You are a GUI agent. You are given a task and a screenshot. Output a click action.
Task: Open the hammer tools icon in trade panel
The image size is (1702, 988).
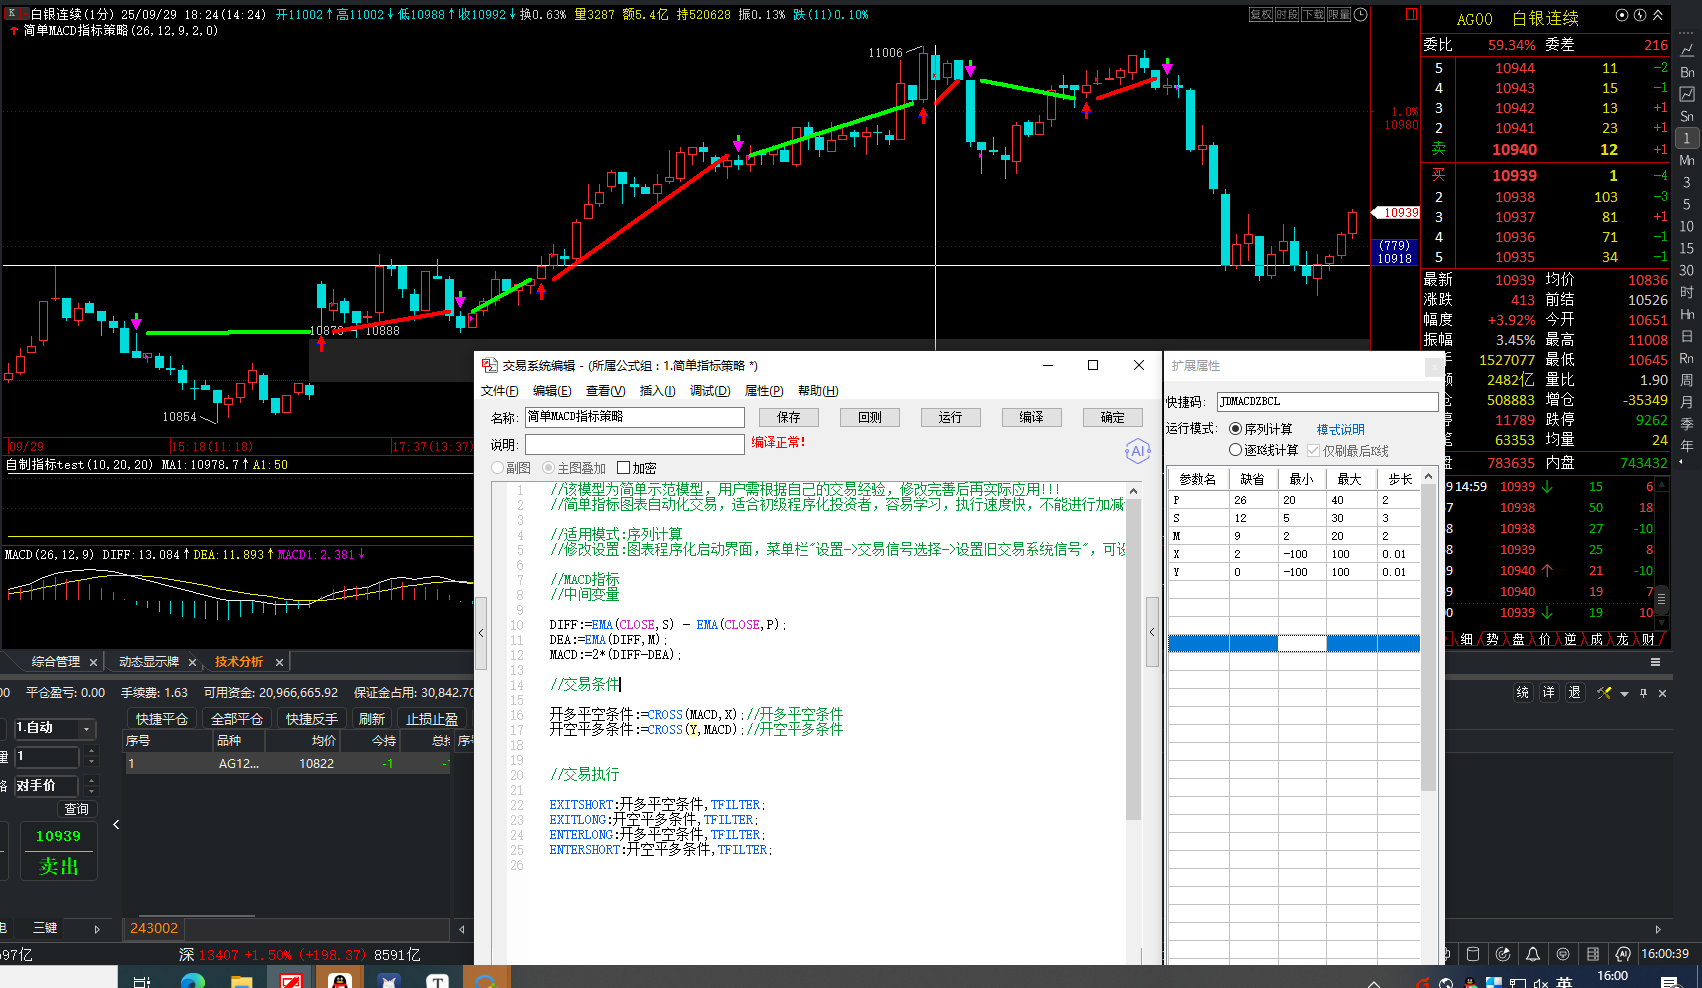[1604, 693]
